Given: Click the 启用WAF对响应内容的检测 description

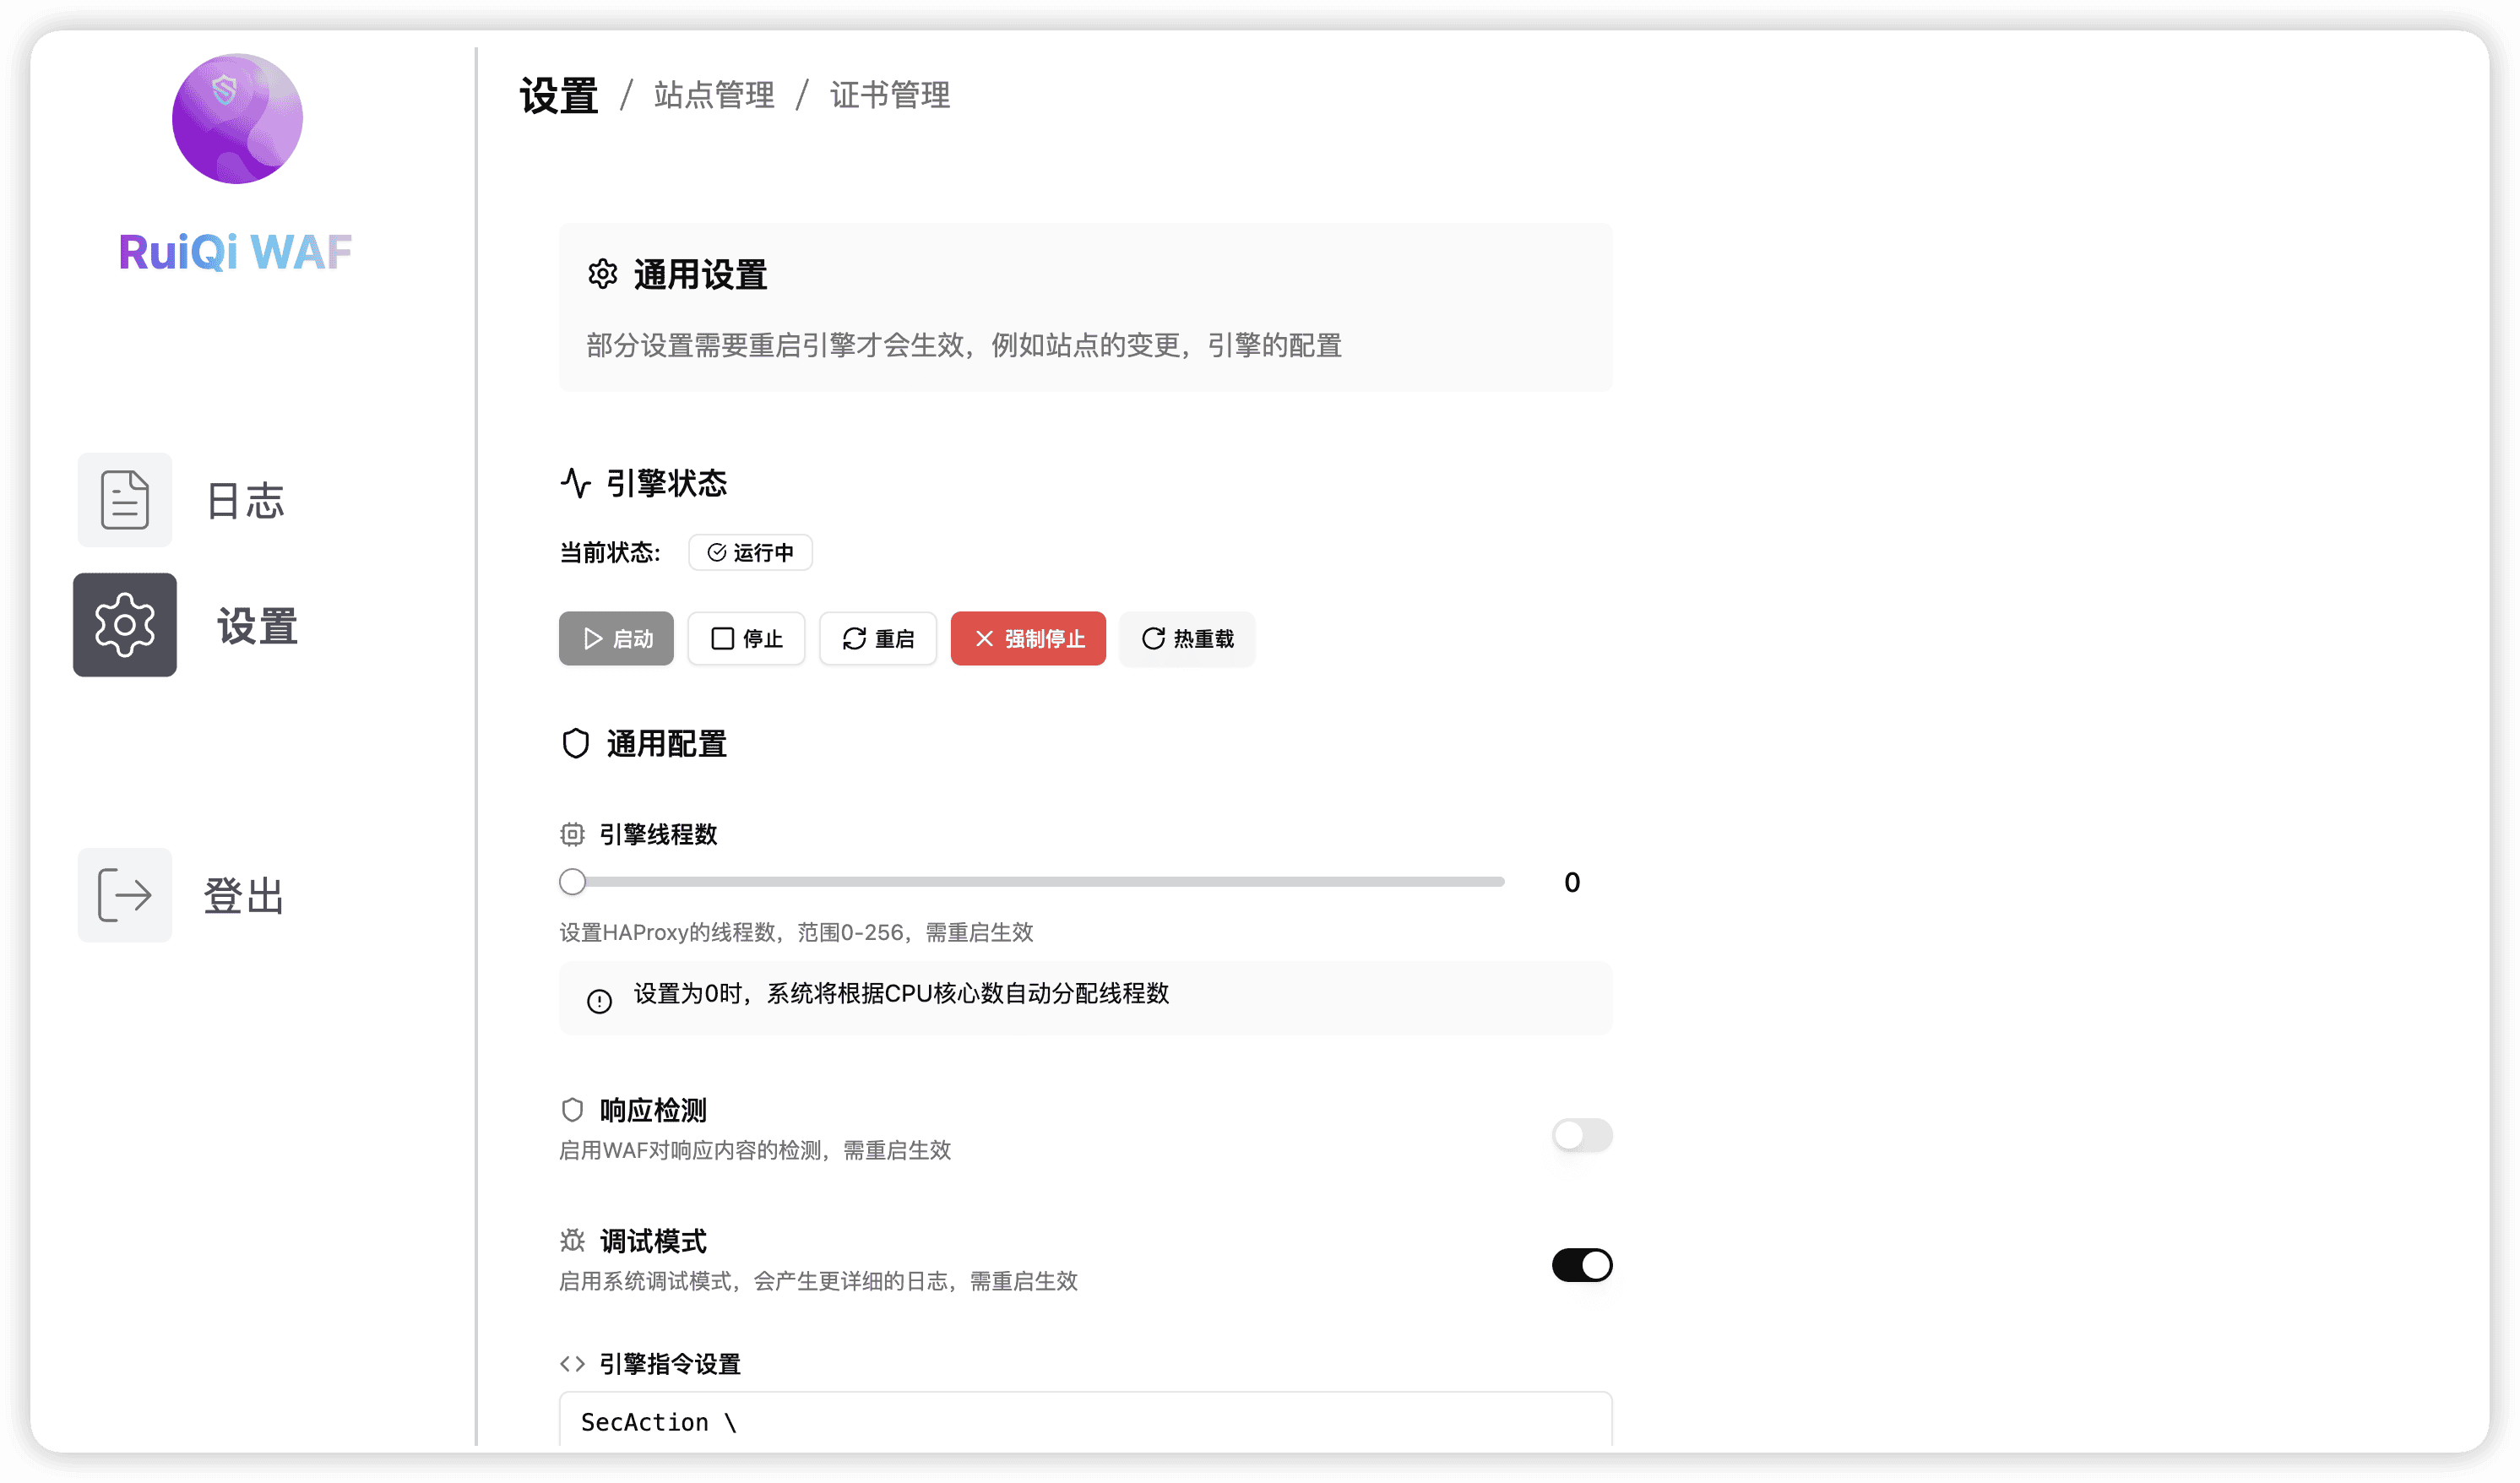Looking at the screenshot, I should click(755, 1150).
